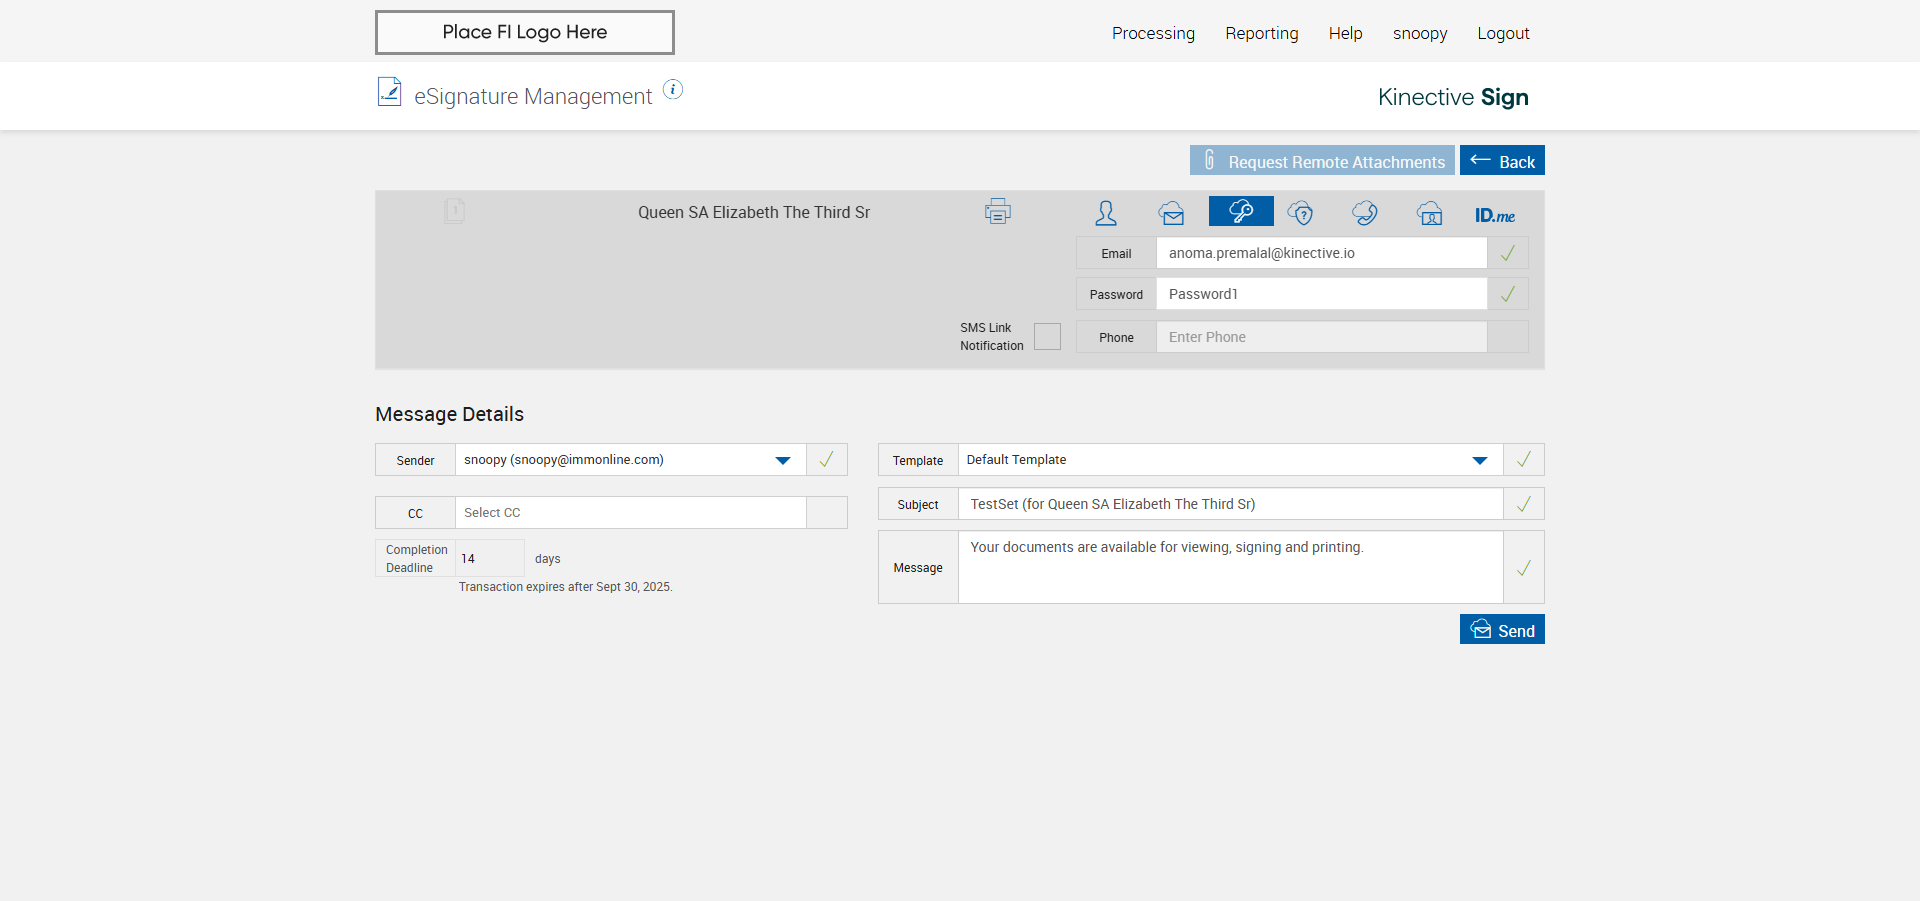The height and width of the screenshot is (901, 1920).
Task: Go Back to the previous page
Action: (x=1501, y=161)
